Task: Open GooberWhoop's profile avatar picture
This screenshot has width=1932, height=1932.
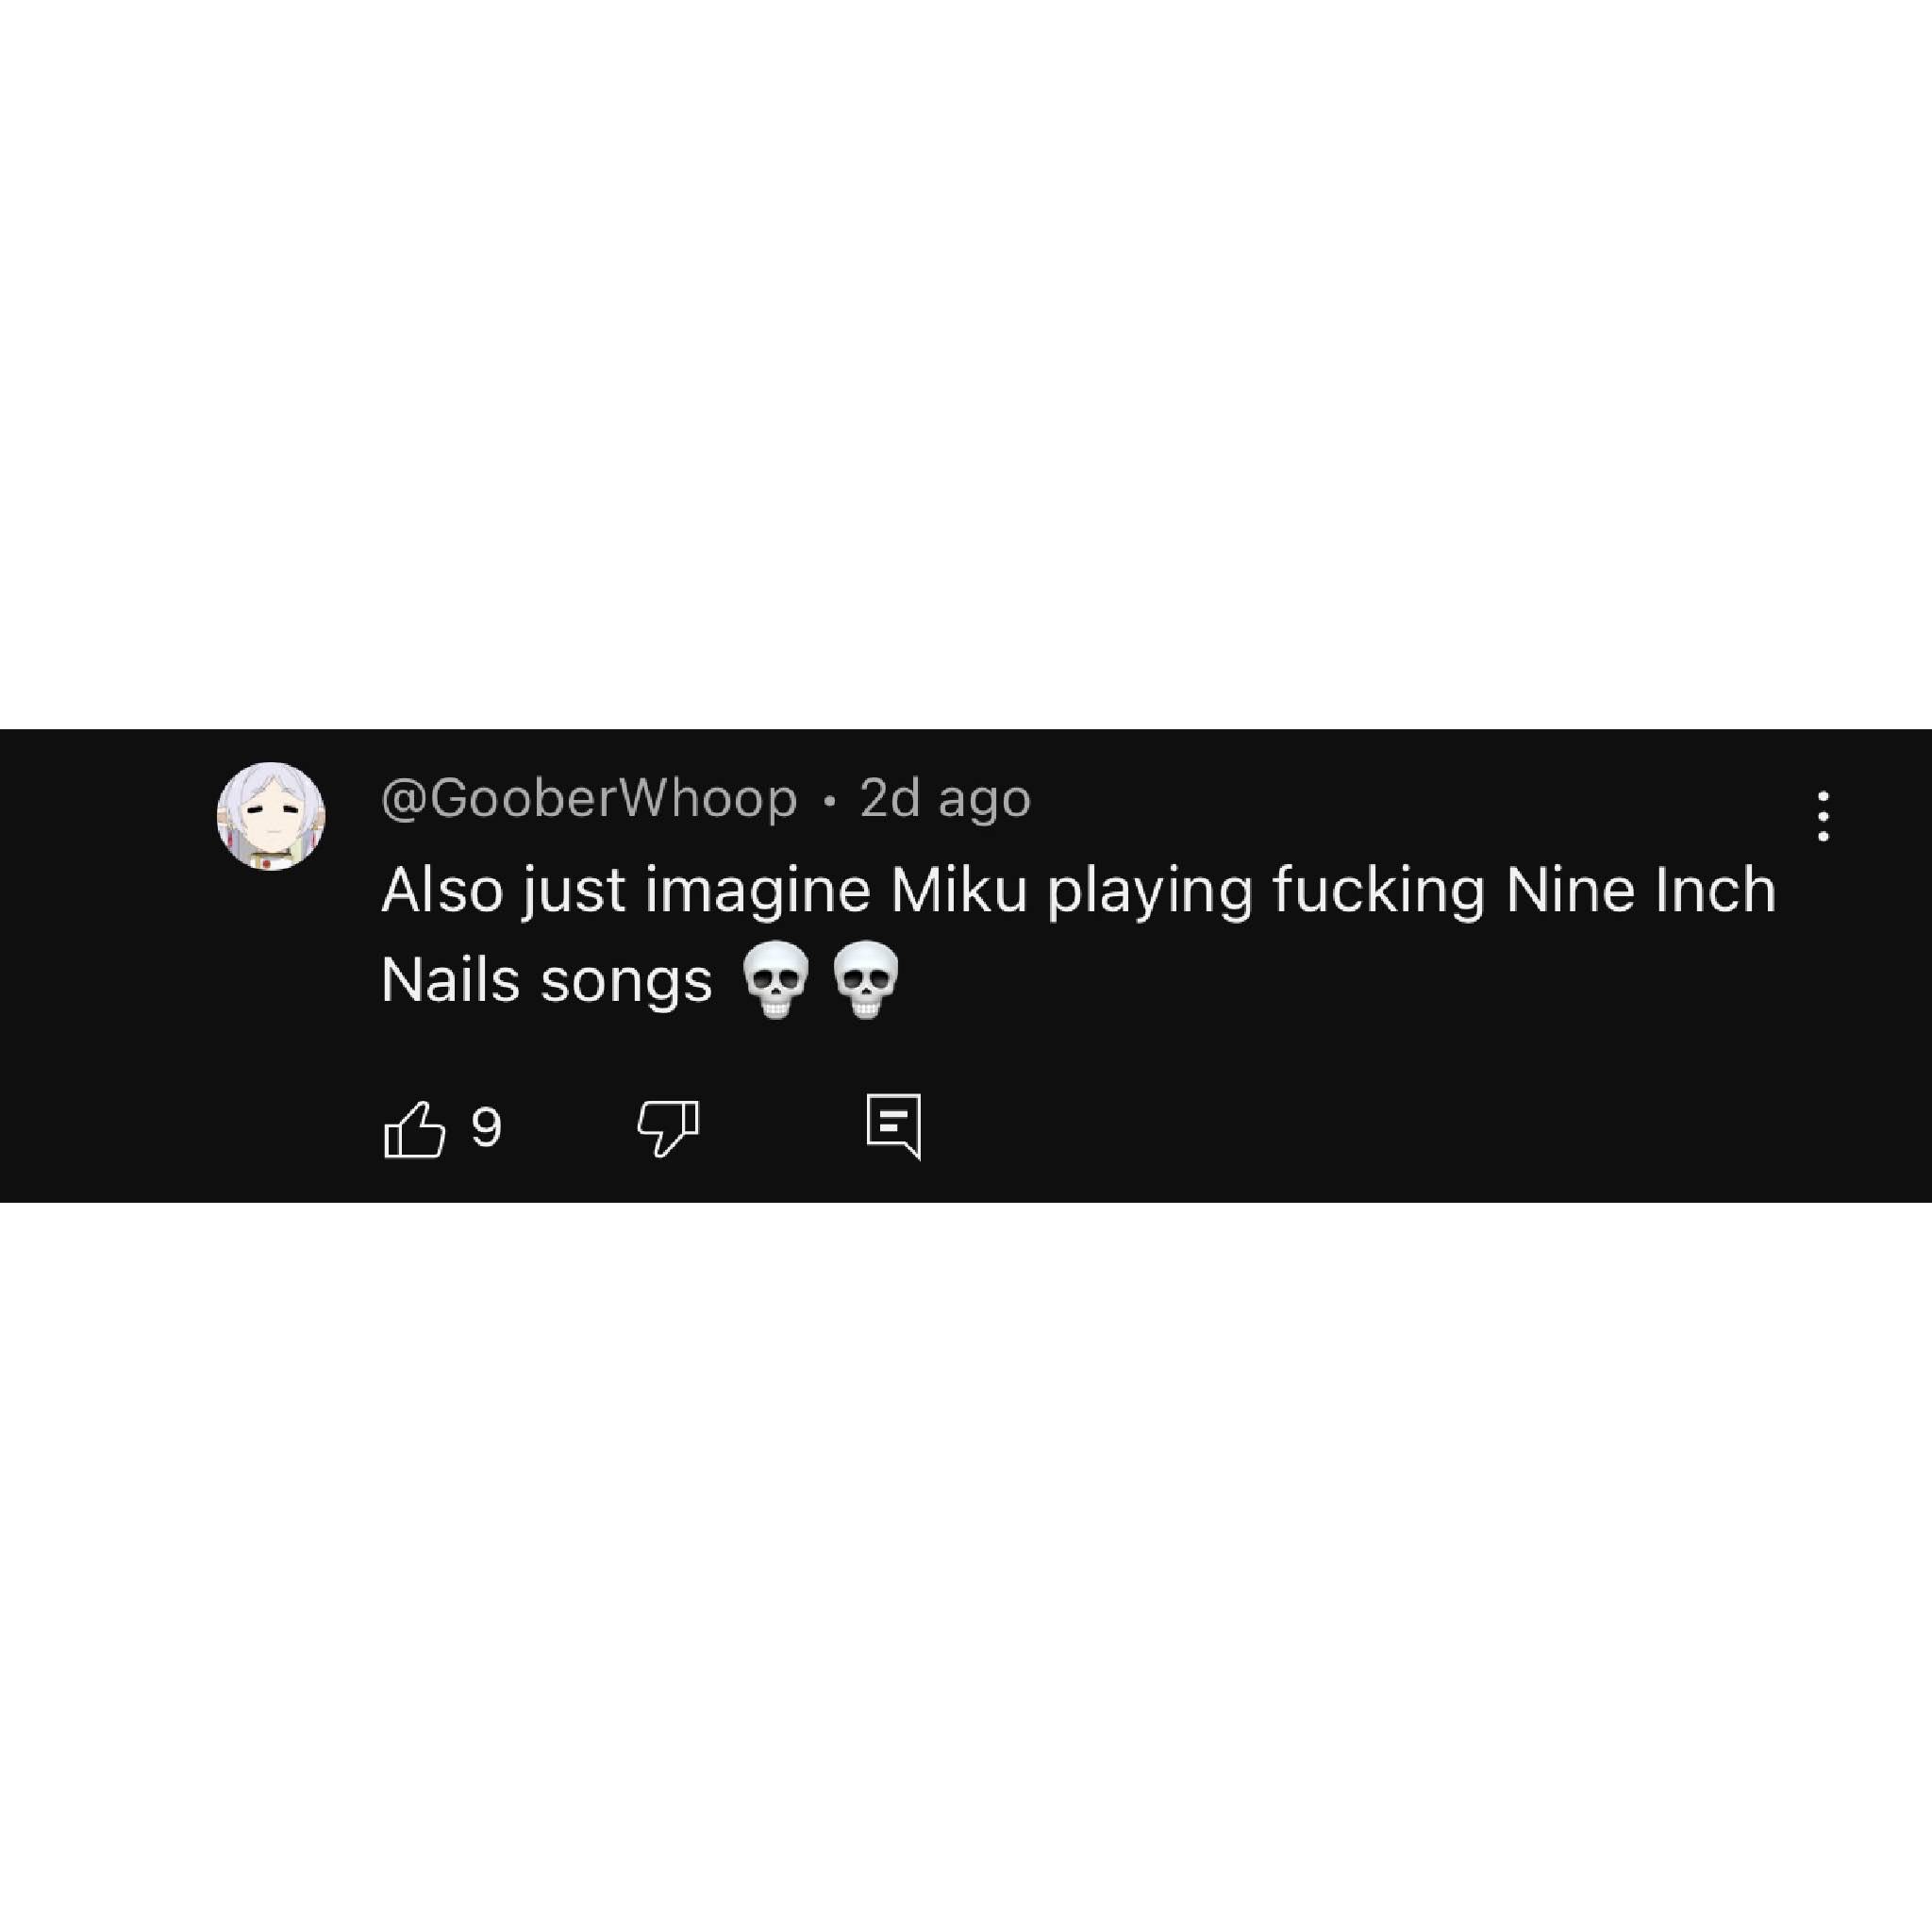Action: point(271,816)
